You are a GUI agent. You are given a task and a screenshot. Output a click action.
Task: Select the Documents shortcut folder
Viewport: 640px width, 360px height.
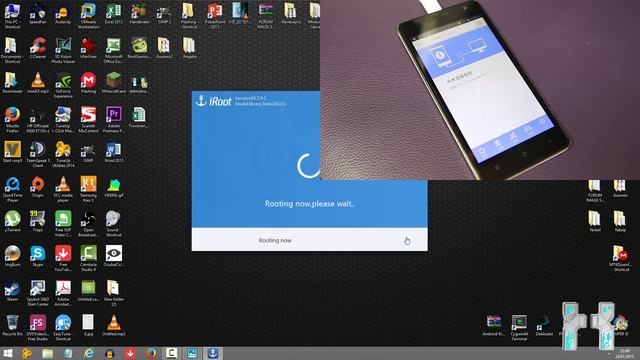(12, 51)
